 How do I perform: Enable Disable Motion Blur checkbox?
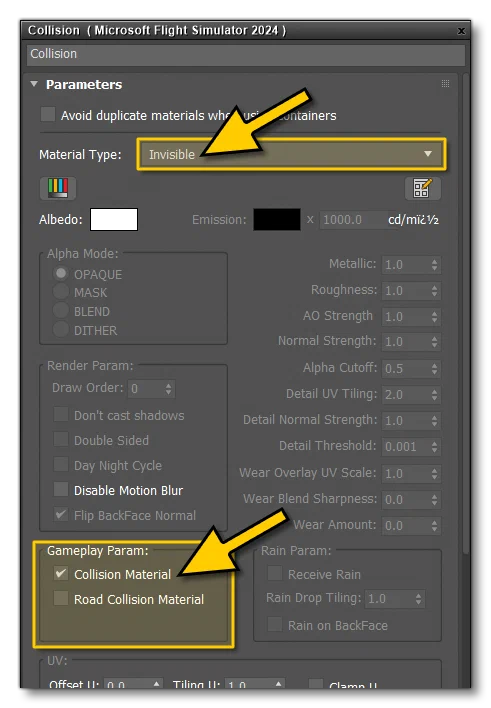pos(61,489)
